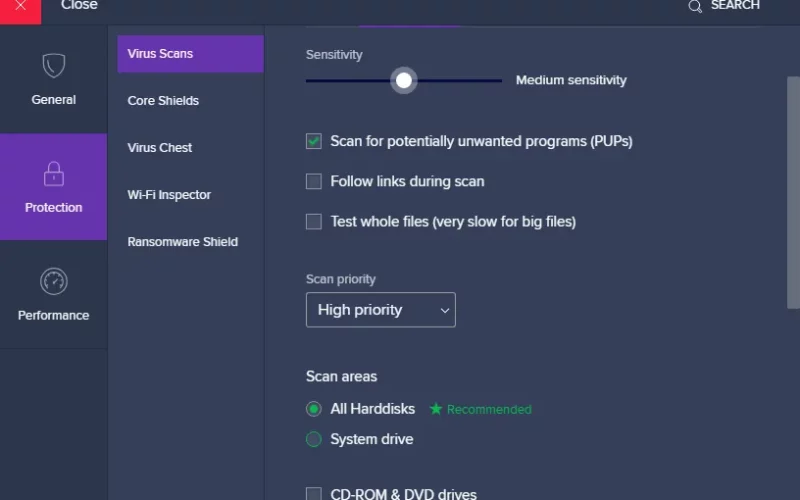Open the Core Shields section
The height and width of the screenshot is (500, 800).
(x=163, y=101)
